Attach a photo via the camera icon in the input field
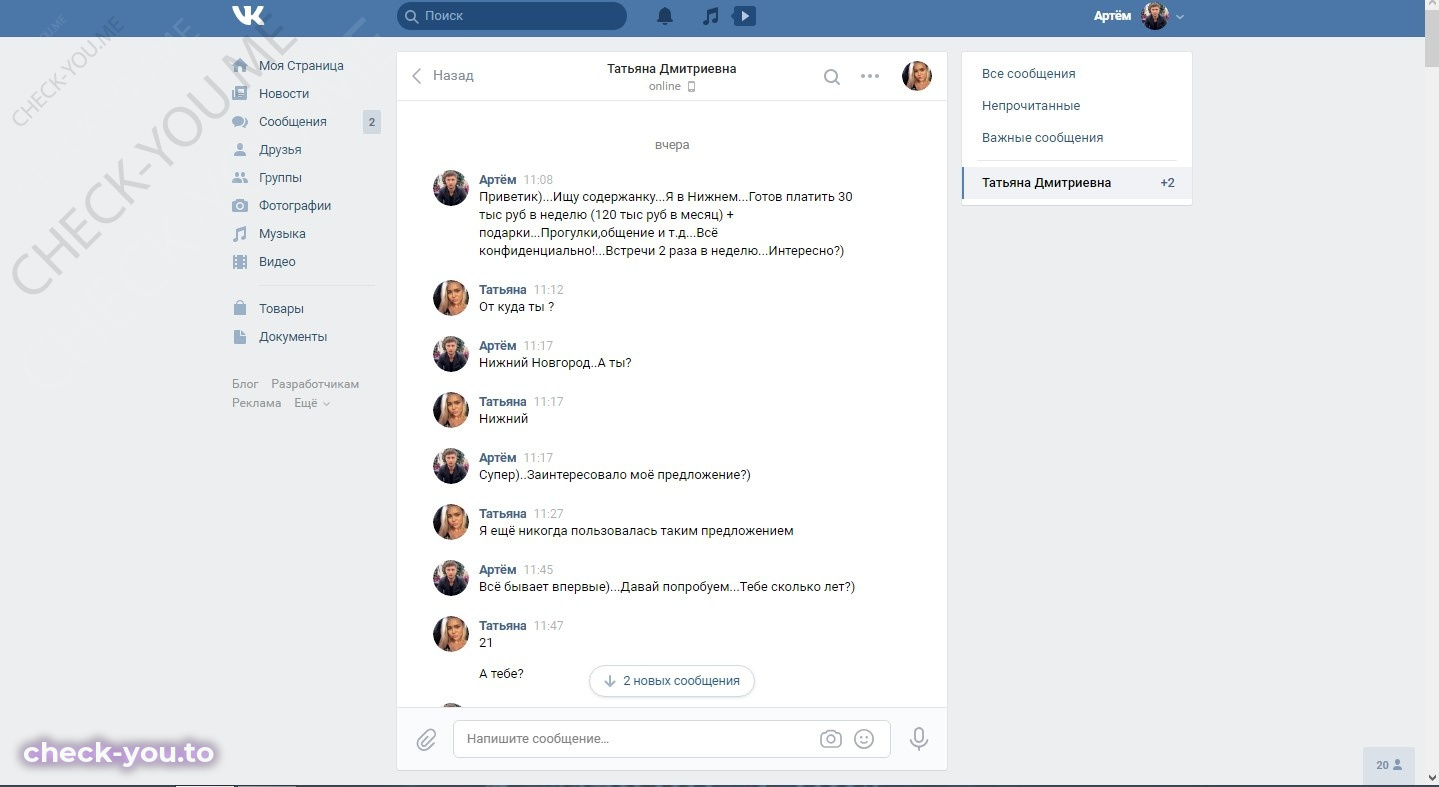The width and height of the screenshot is (1439, 787). 831,739
